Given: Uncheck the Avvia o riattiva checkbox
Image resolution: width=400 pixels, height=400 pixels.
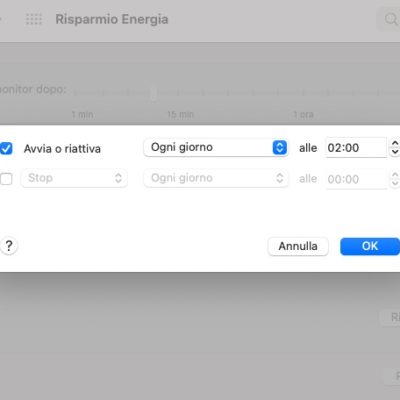Looking at the screenshot, I should pos(6,148).
